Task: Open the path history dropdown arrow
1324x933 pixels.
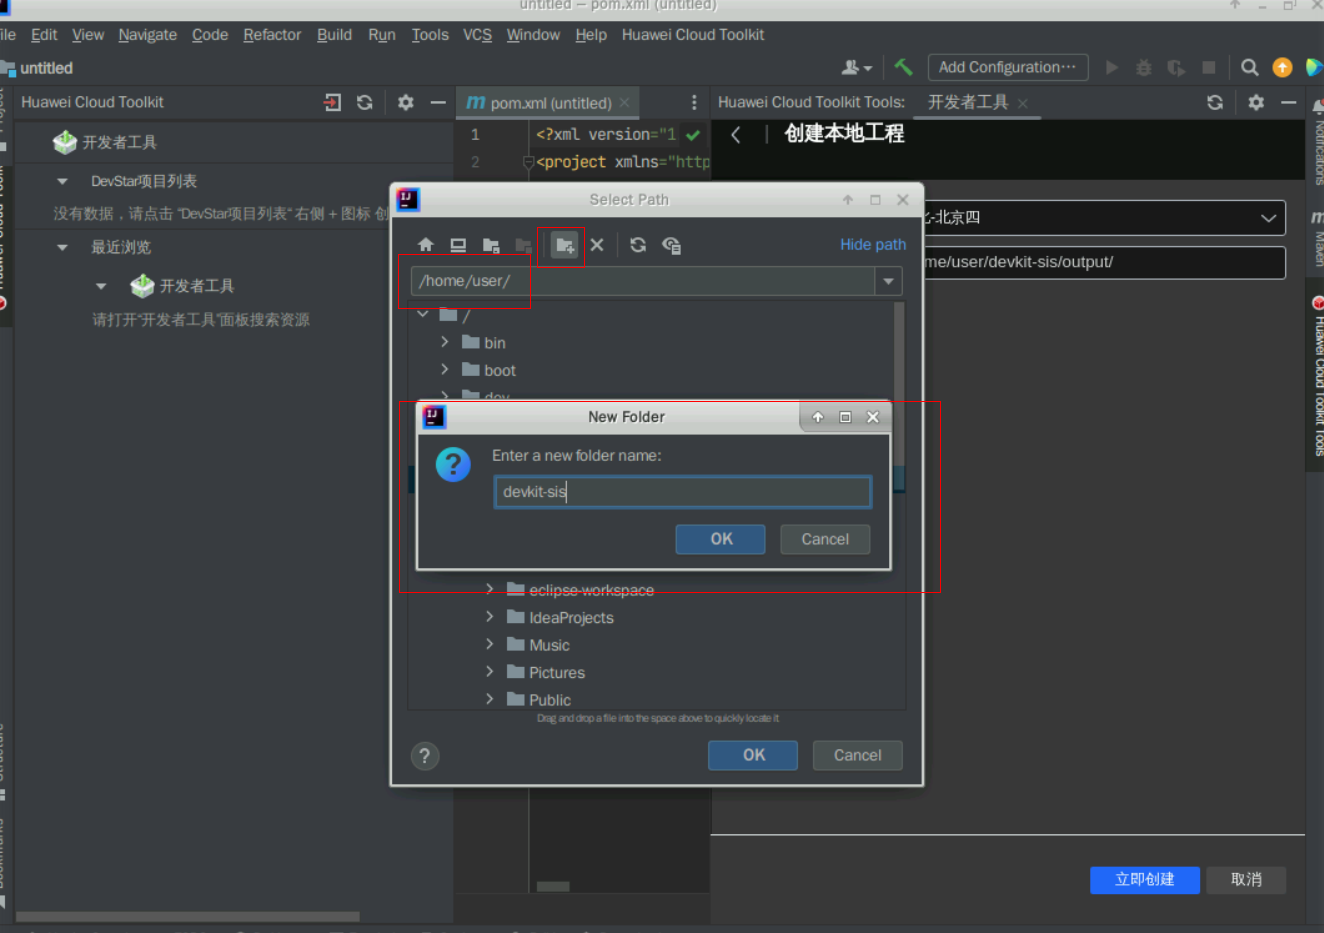Action: 888,281
